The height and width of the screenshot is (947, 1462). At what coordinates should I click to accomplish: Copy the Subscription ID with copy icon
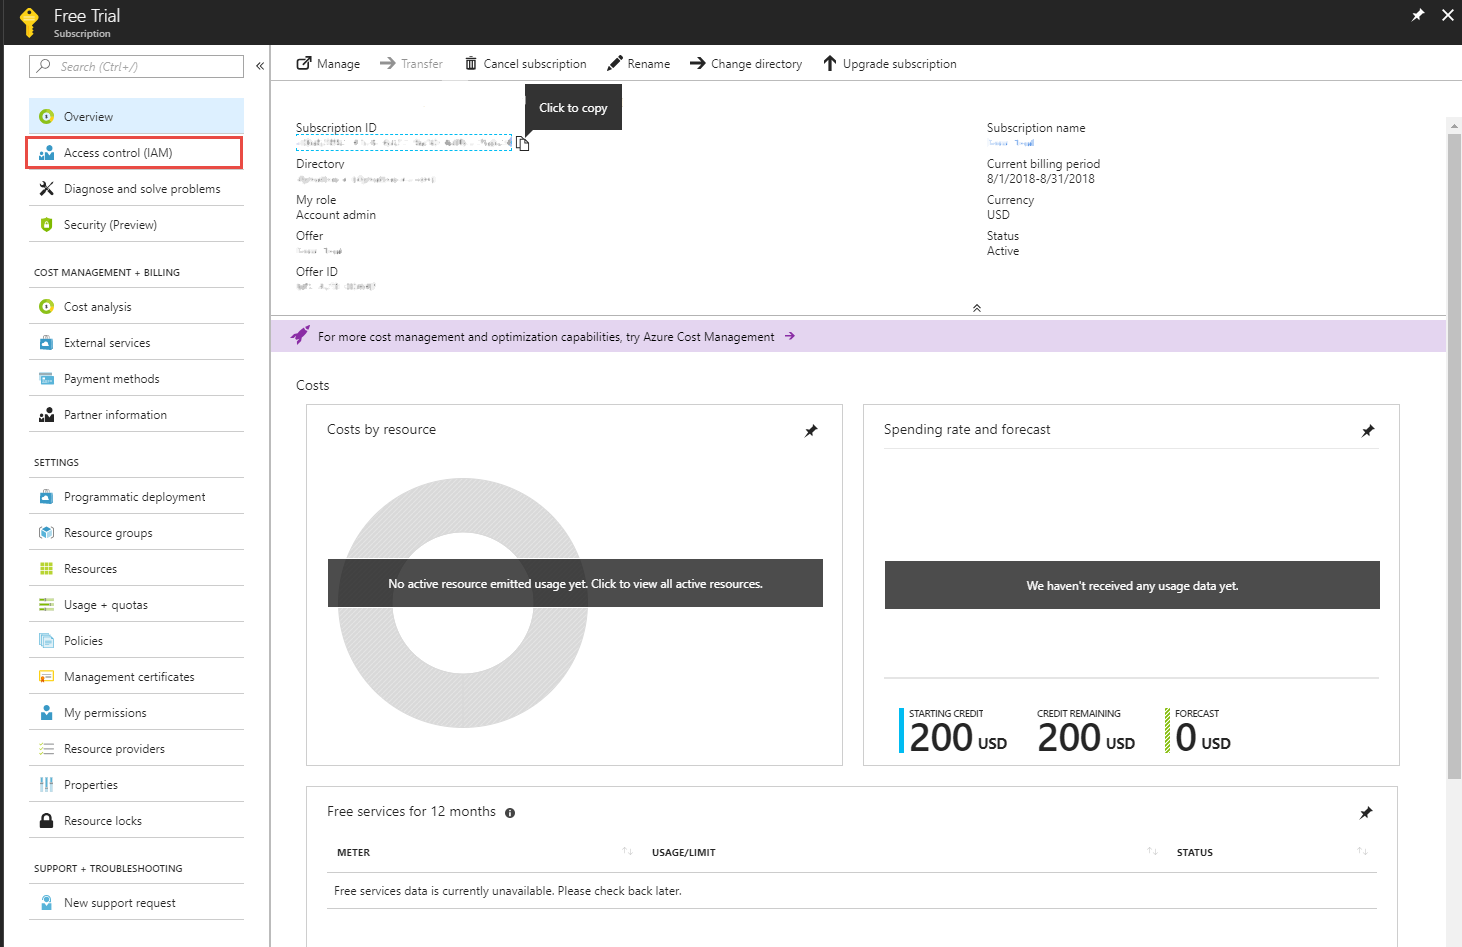point(523,144)
